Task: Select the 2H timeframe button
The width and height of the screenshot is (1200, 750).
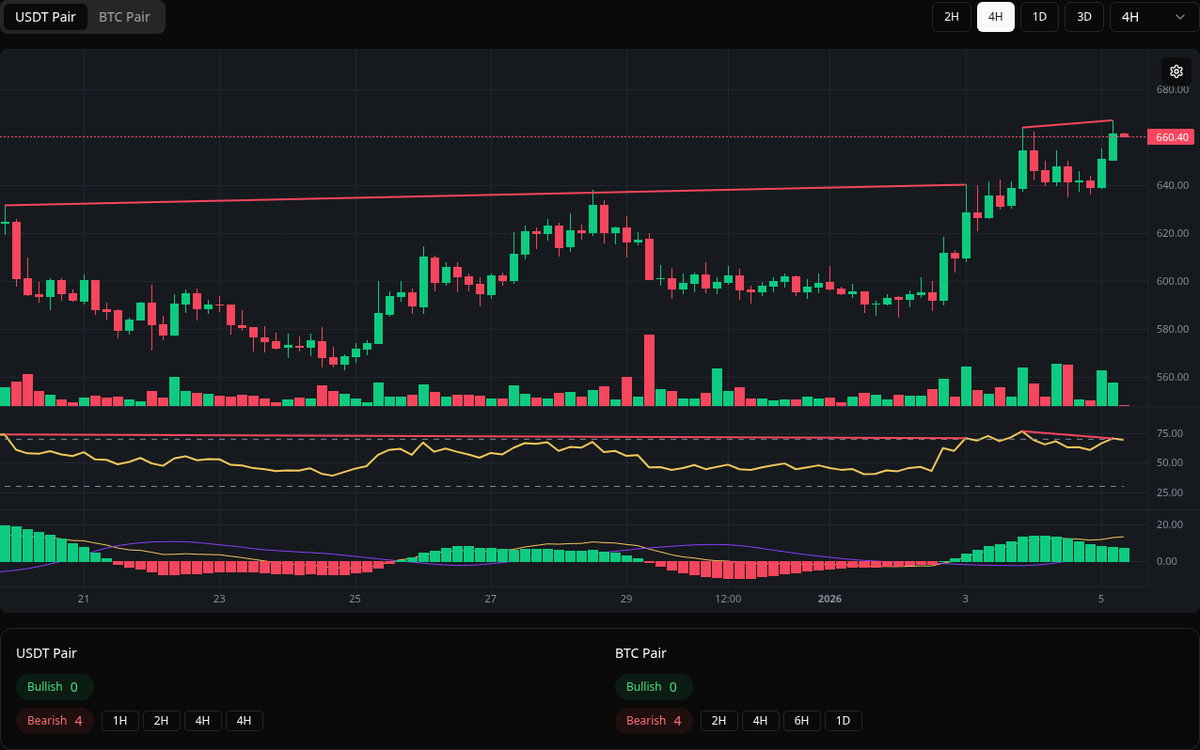Action: (951, 17)
